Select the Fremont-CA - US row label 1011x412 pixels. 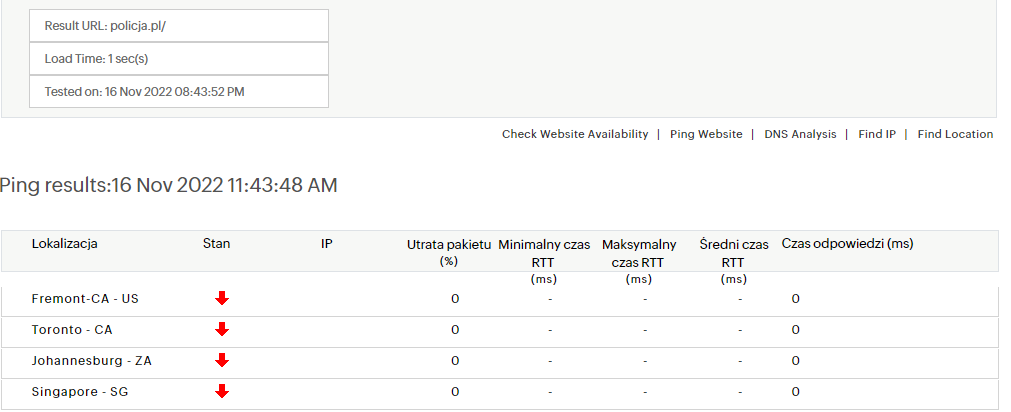[x=85, y=298]
